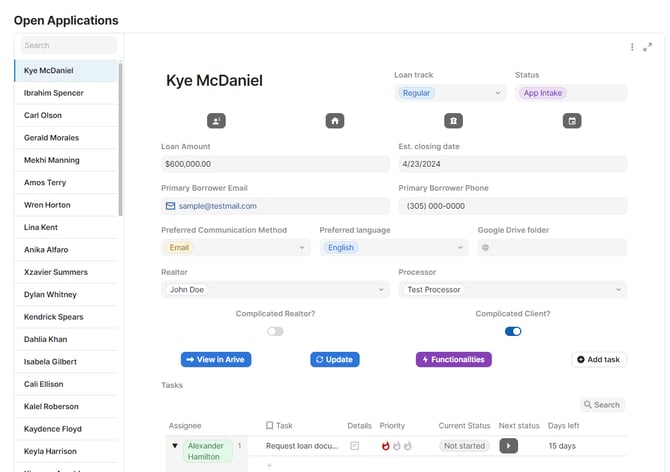670x472 pixels.
Task: Click the Request loan docu... task cell
Action: click(302, 446)
